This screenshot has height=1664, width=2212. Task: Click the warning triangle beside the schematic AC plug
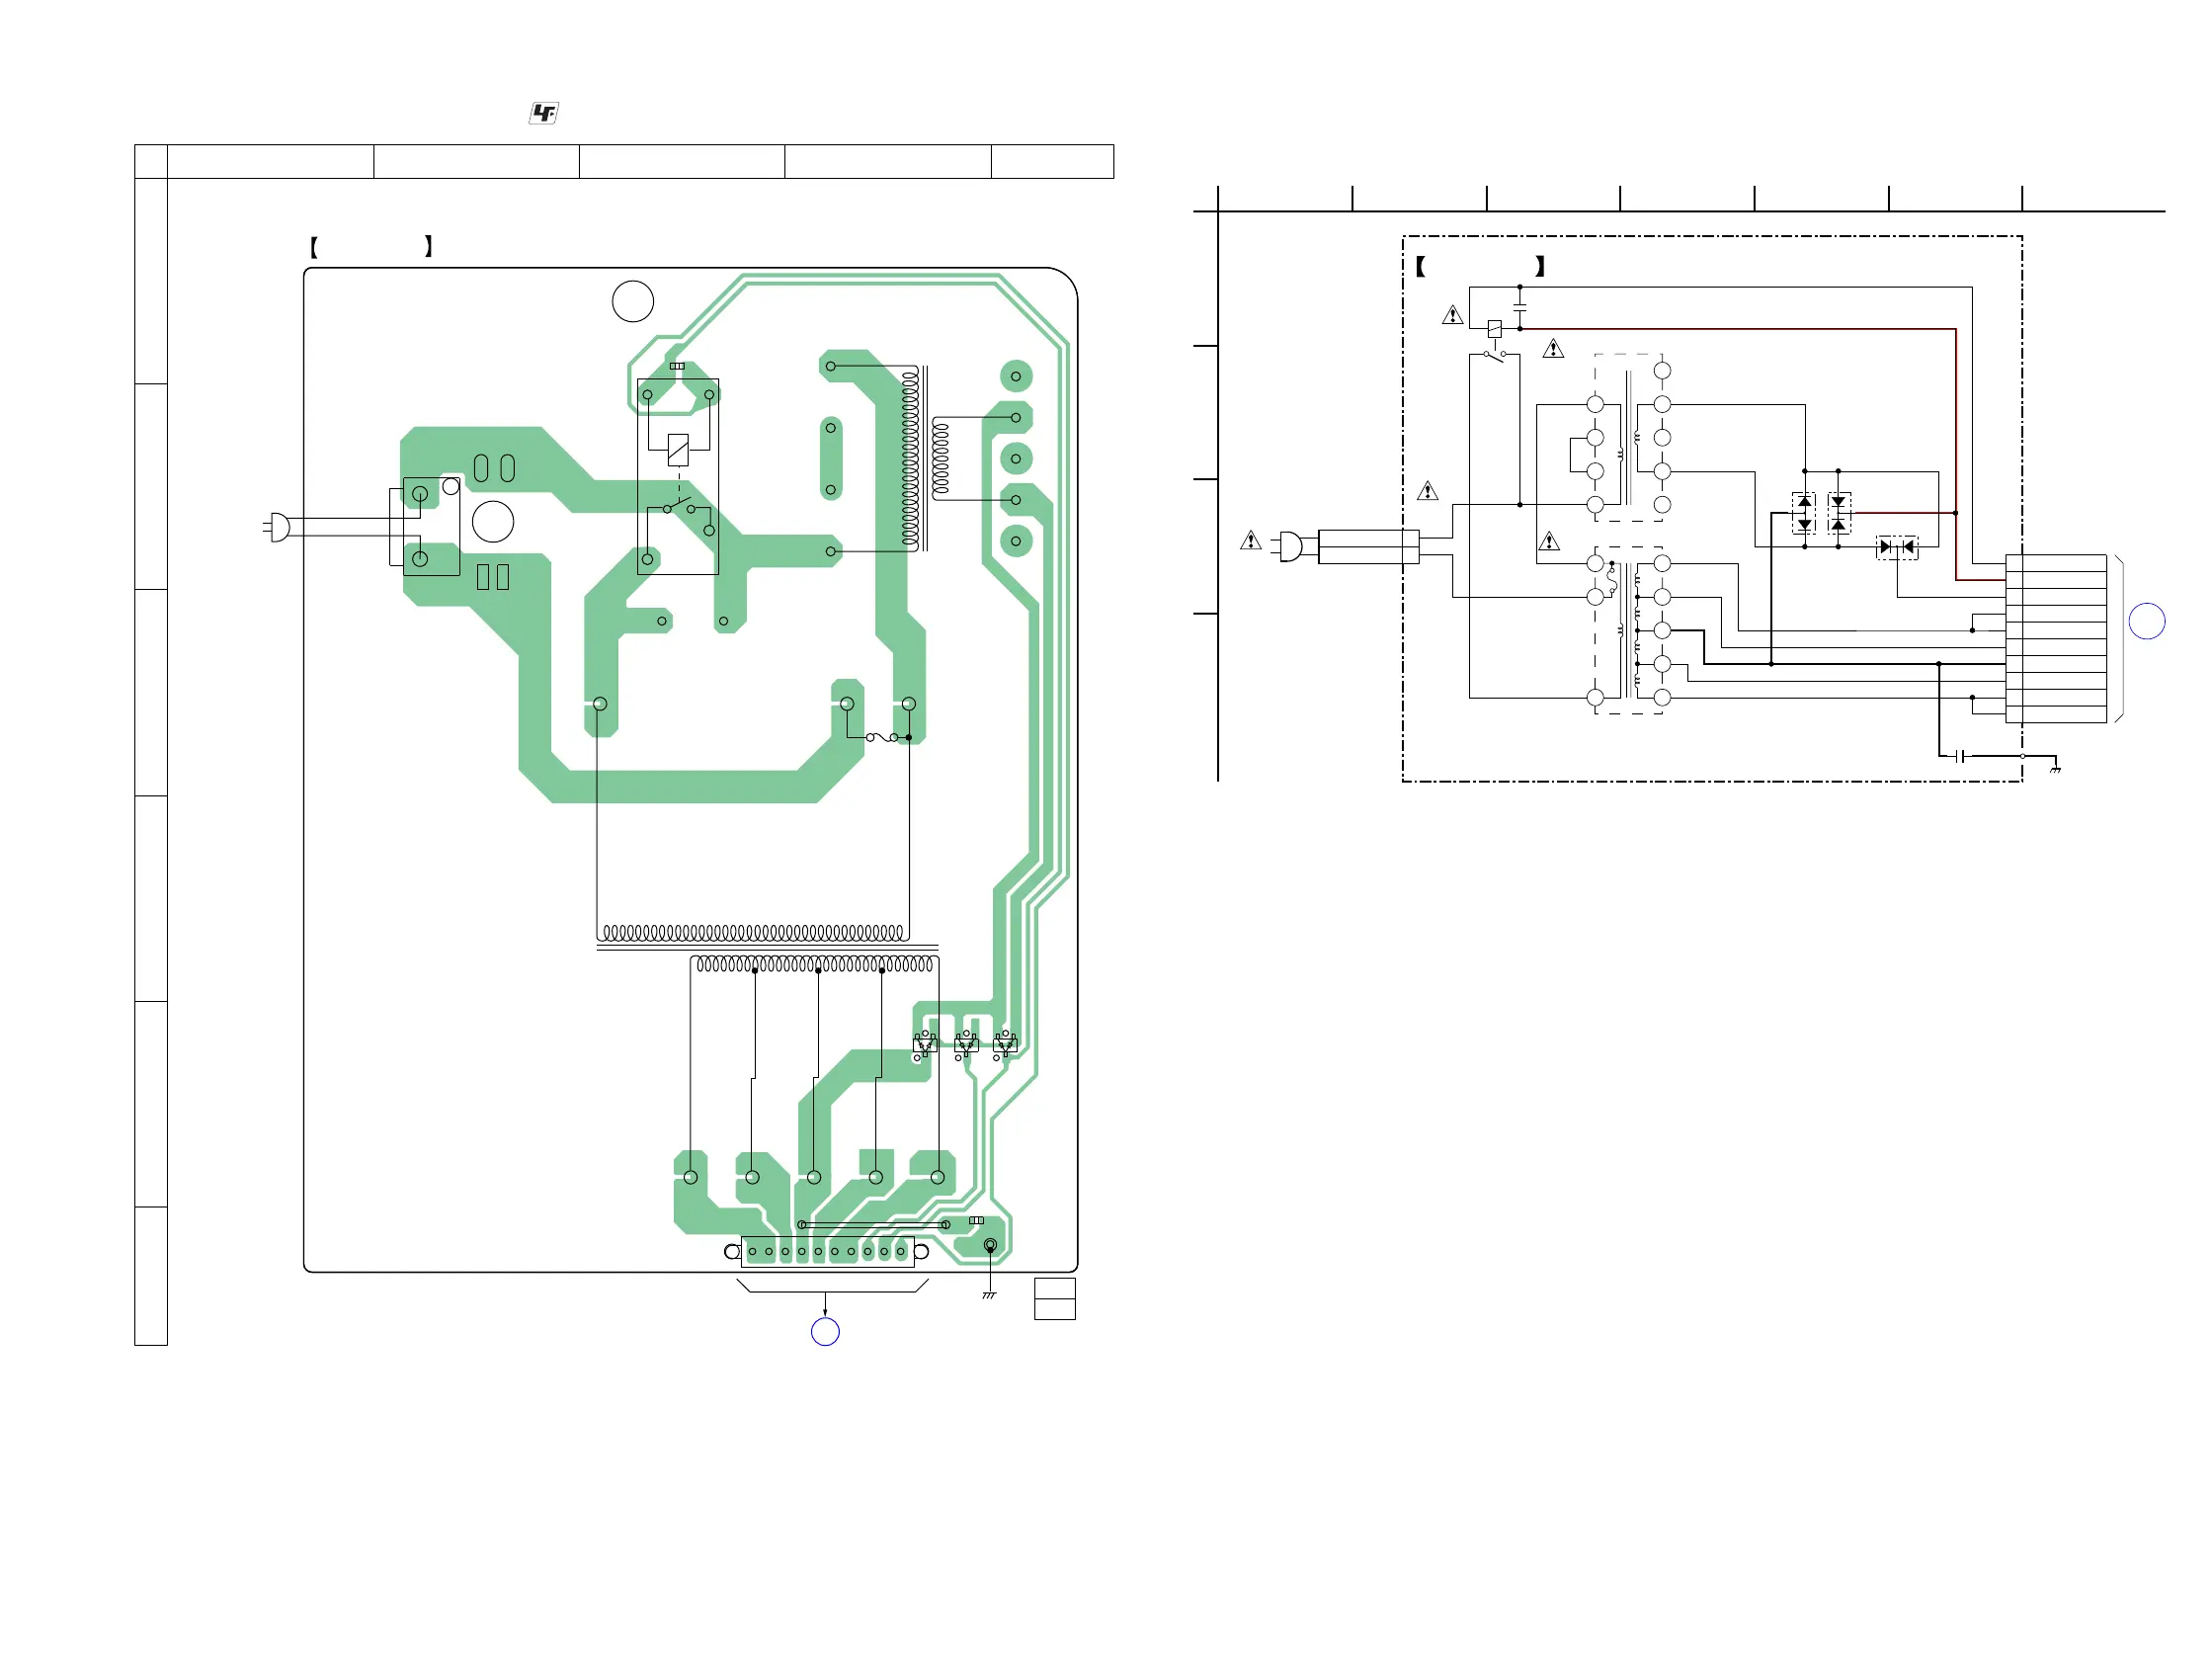click(1250, 540)
